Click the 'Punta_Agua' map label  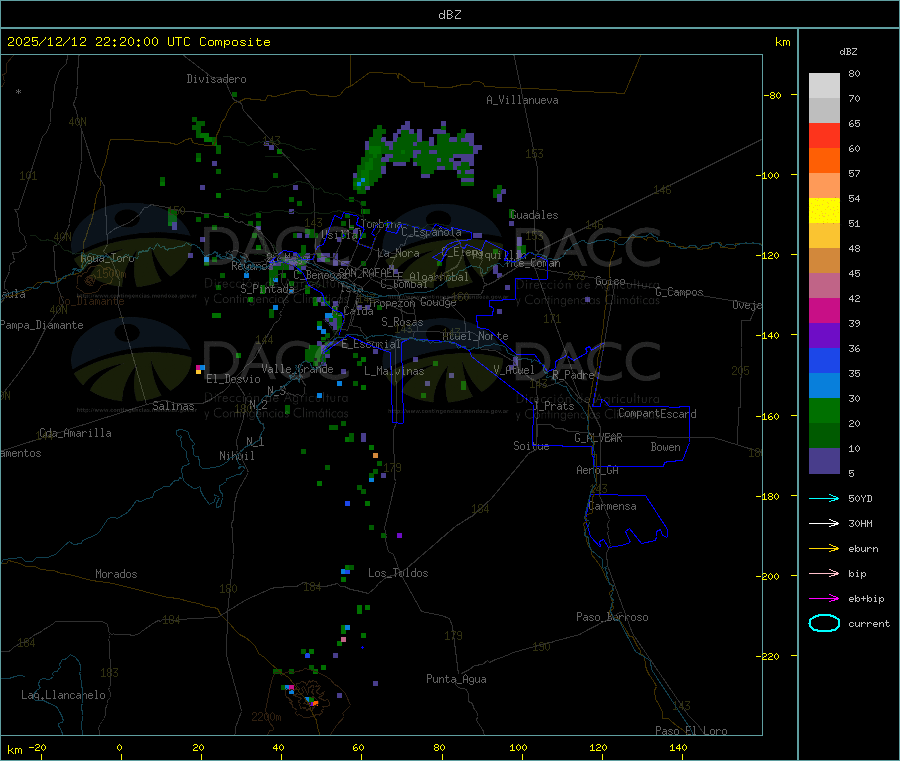[x=456, y=679]
